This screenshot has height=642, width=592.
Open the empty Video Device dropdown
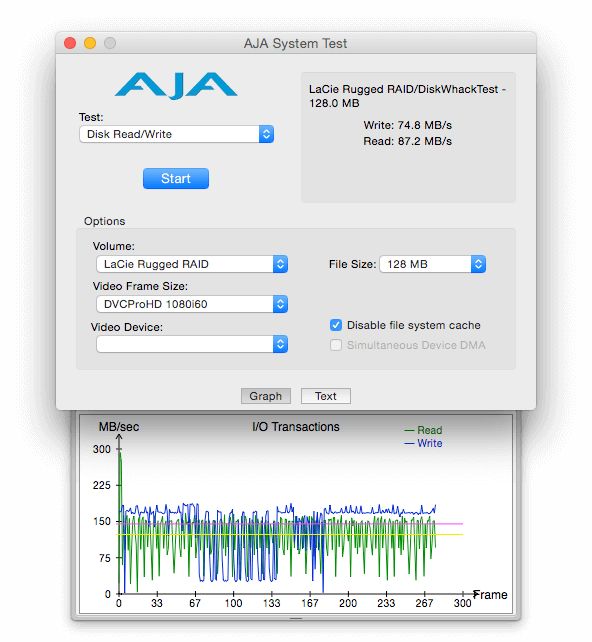(192, 344)
